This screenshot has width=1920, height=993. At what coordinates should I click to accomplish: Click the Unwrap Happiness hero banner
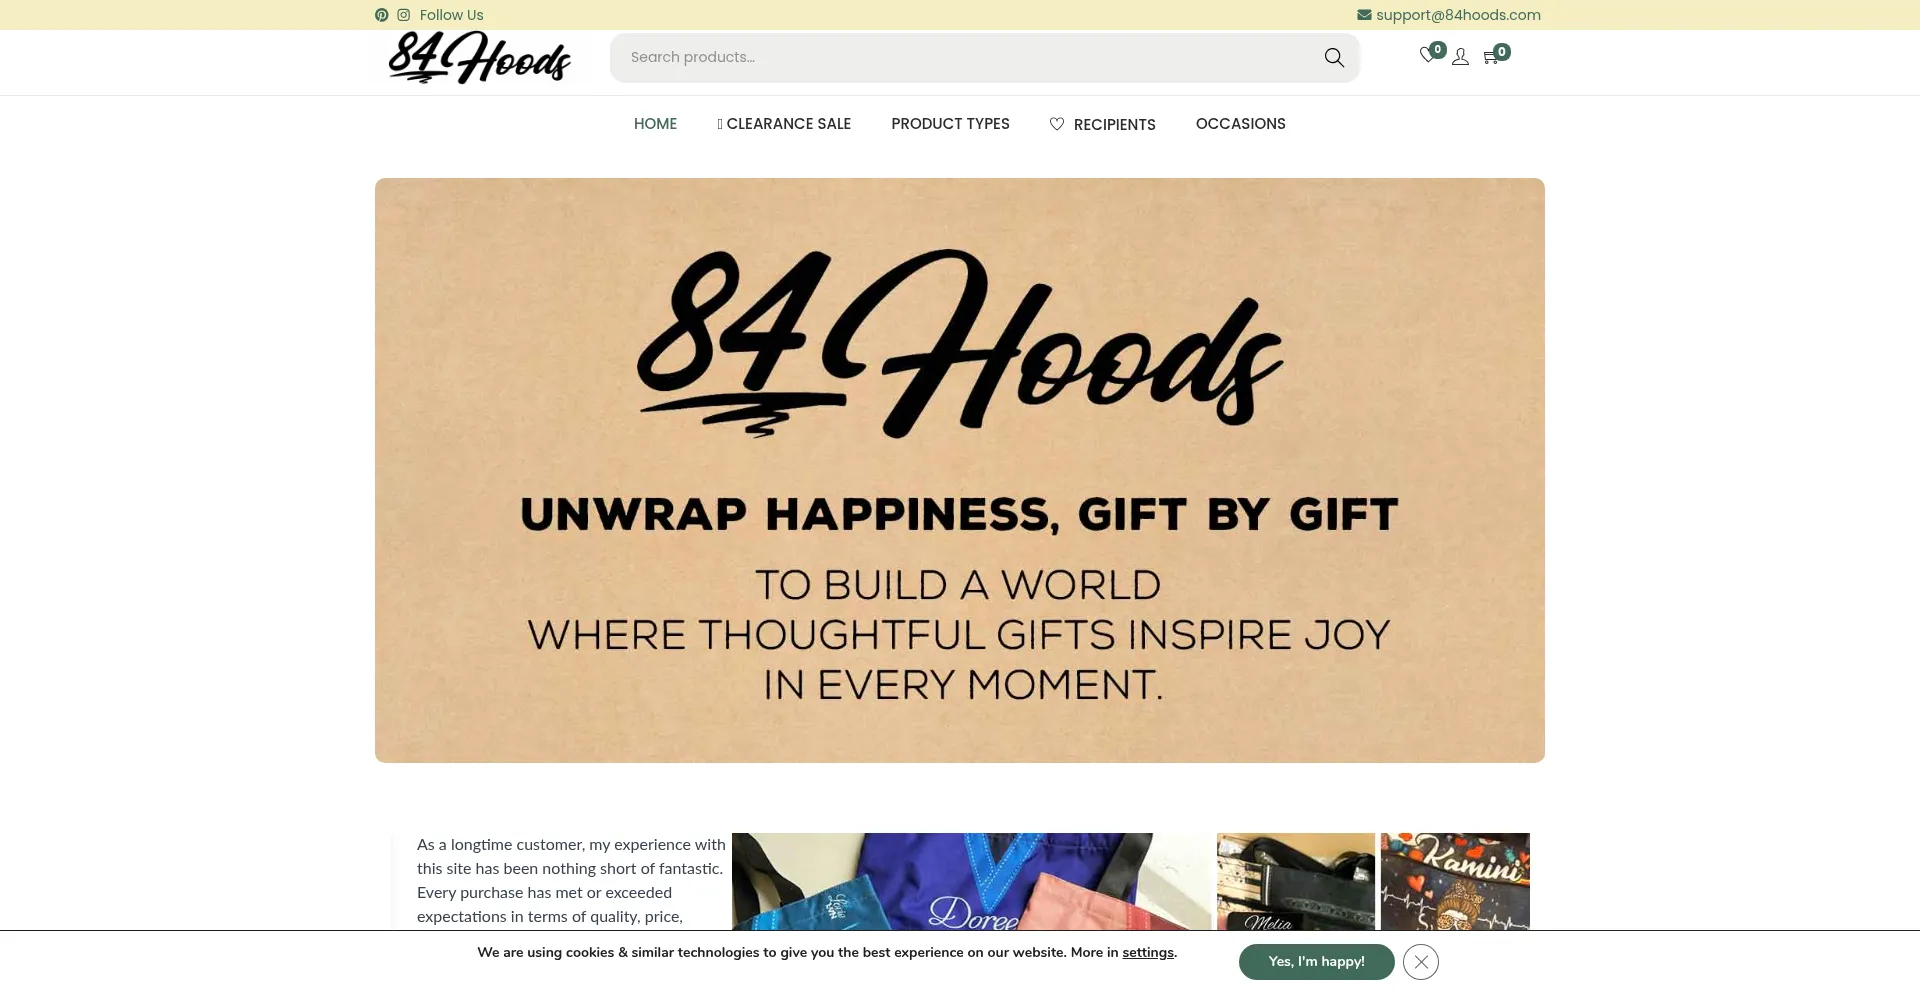click(960, 471)
